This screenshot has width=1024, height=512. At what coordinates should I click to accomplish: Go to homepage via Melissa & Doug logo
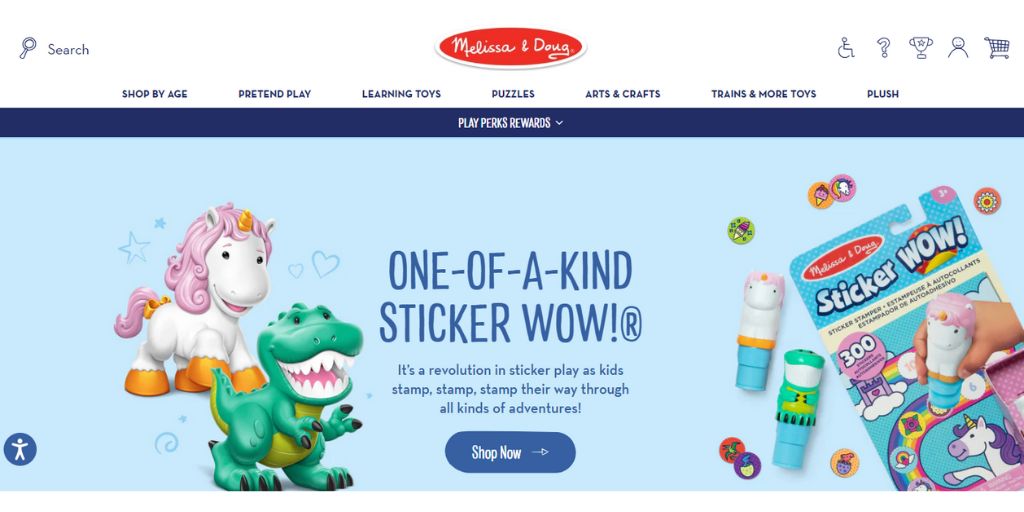511,48
